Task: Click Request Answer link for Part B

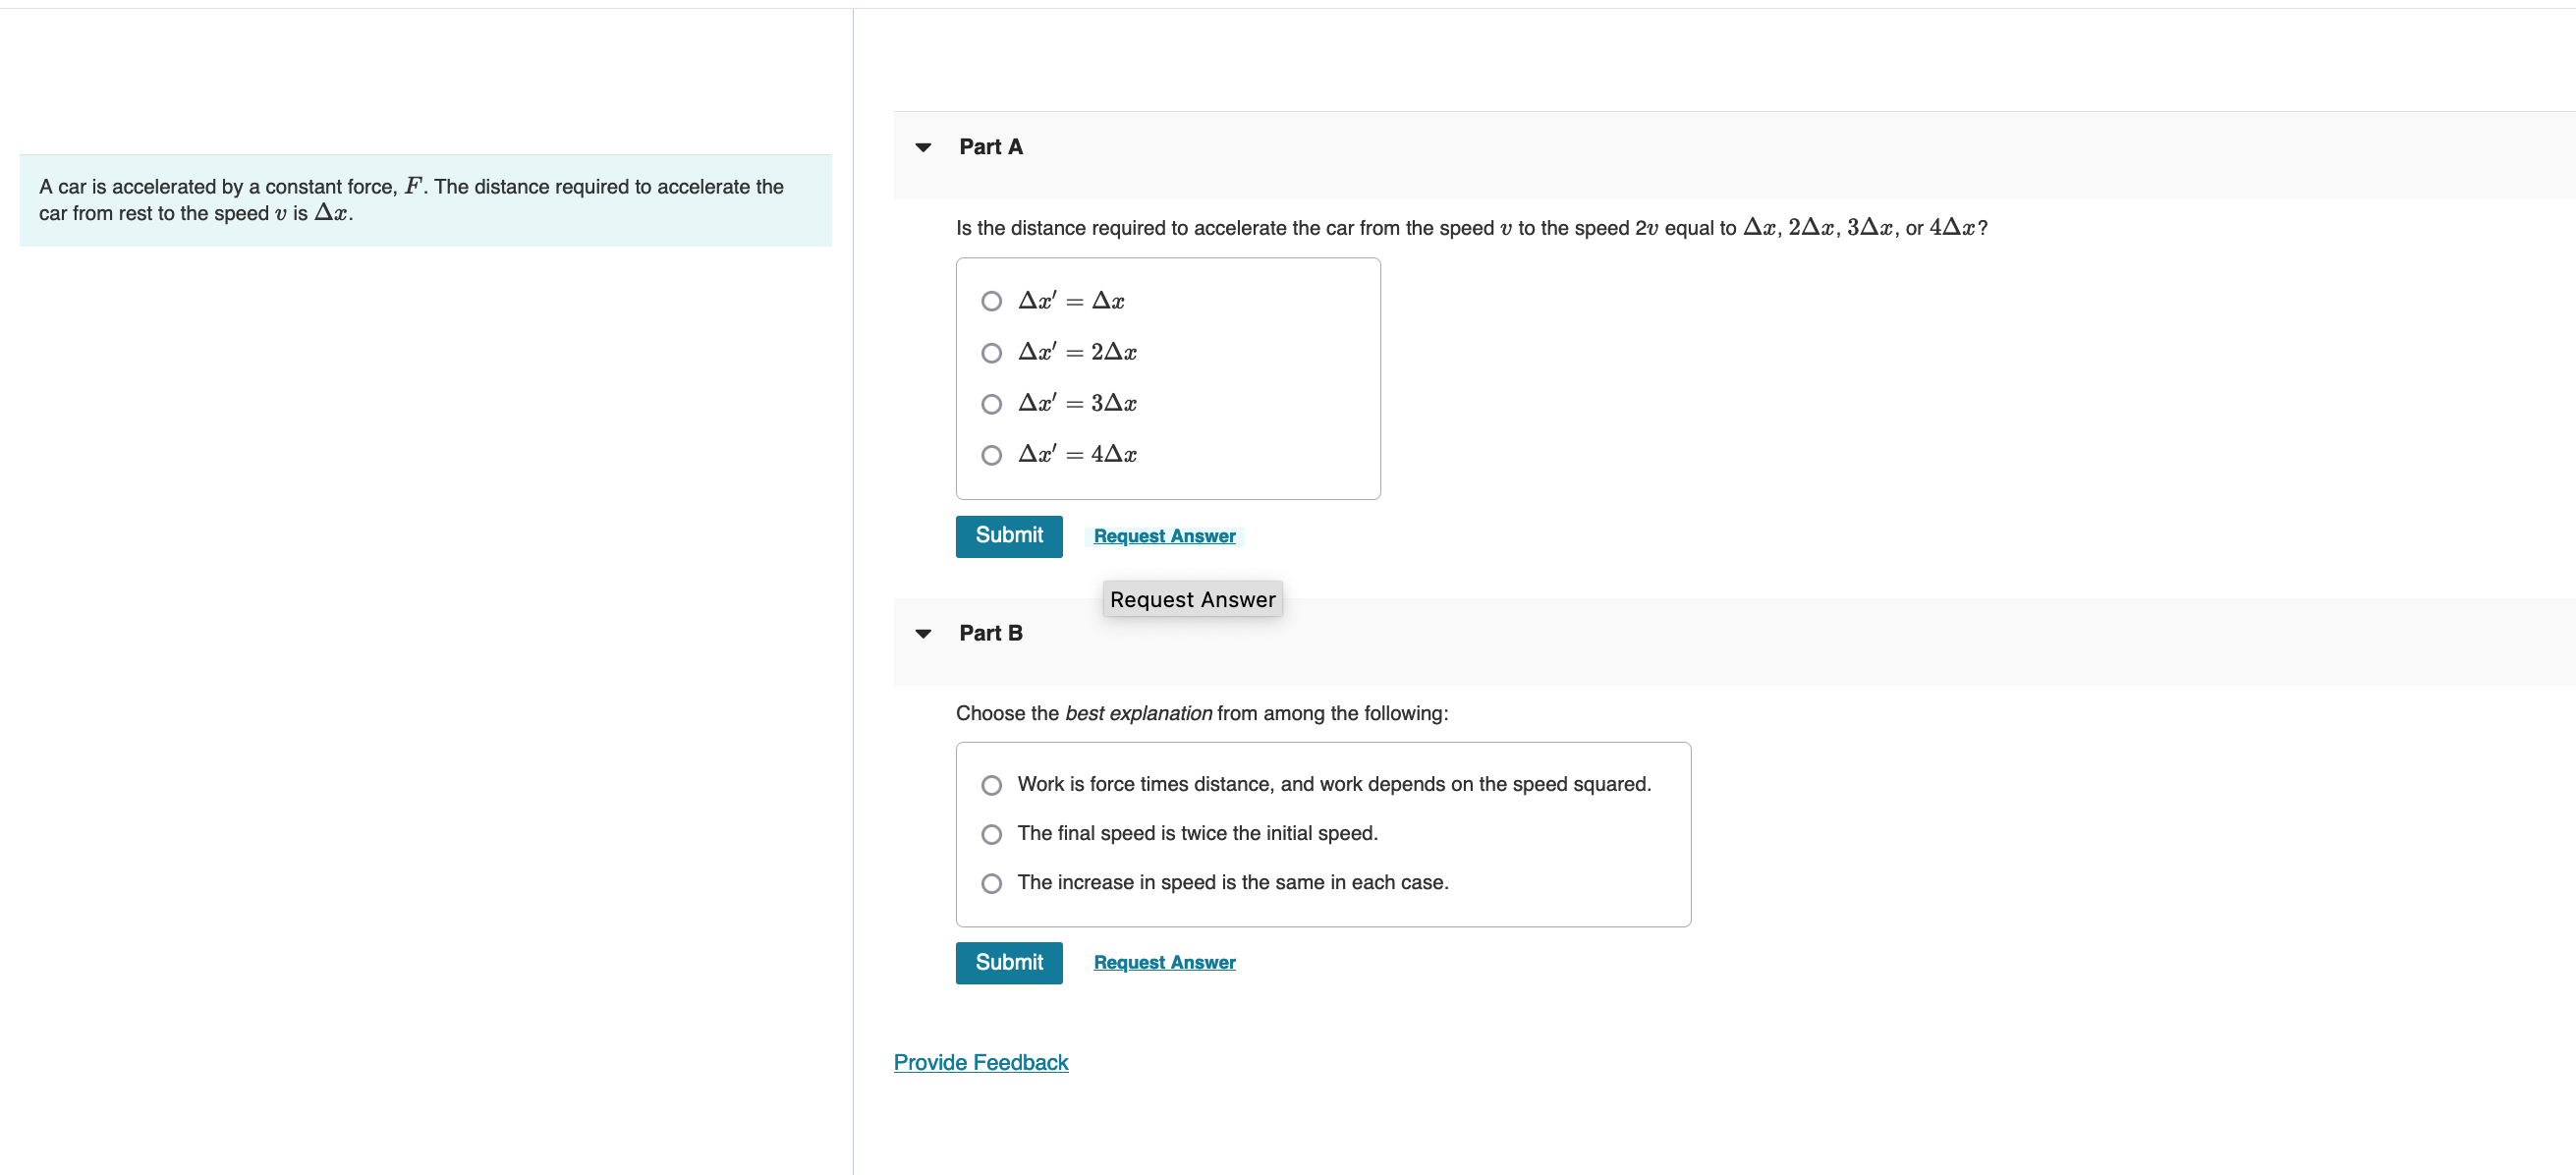Action: pos(1164,962)
